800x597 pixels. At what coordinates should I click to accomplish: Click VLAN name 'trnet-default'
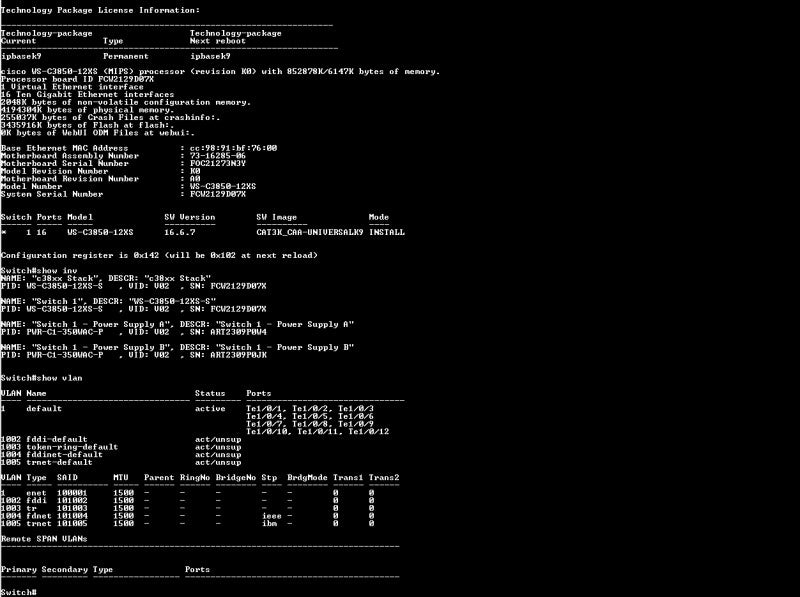pos(59,462)
